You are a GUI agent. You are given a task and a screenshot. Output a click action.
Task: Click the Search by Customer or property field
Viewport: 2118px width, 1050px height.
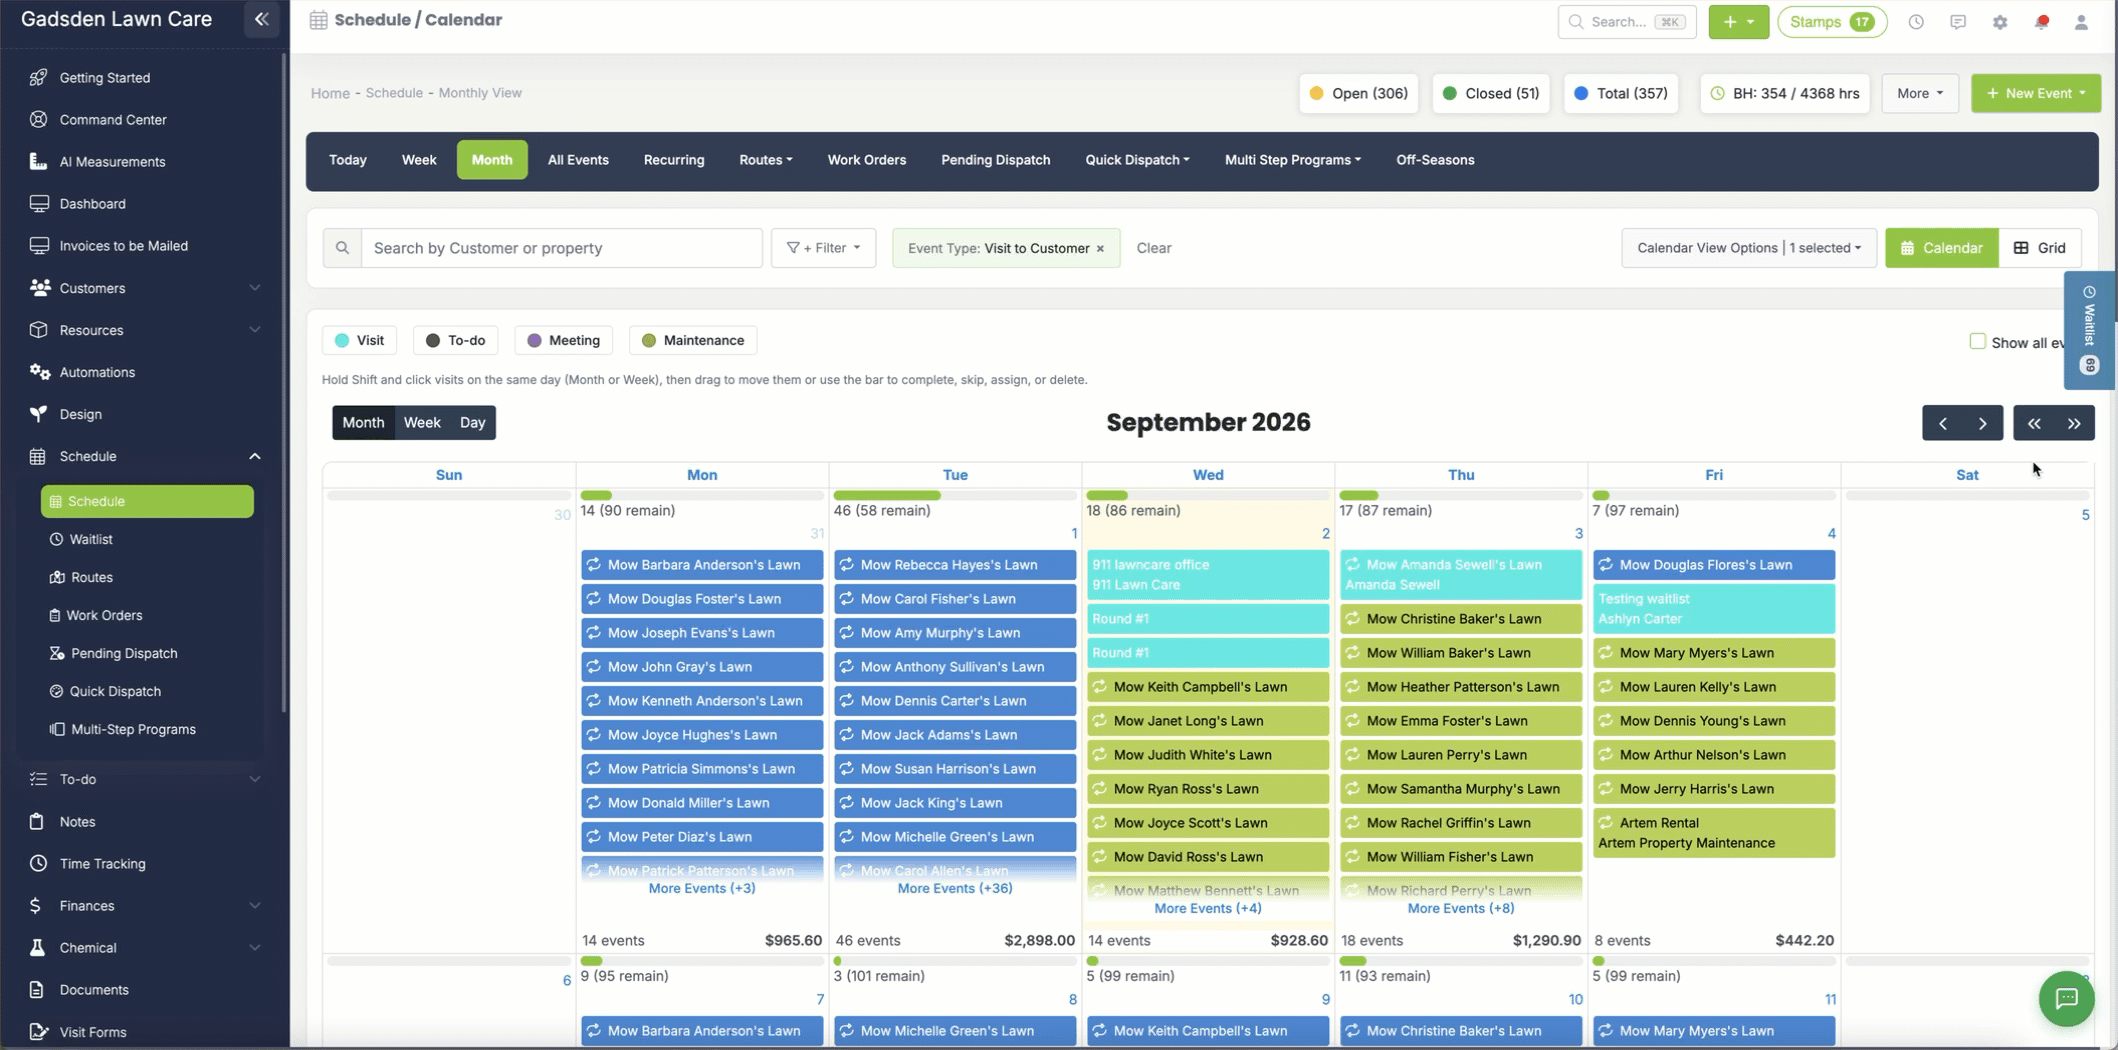point(562,248)
